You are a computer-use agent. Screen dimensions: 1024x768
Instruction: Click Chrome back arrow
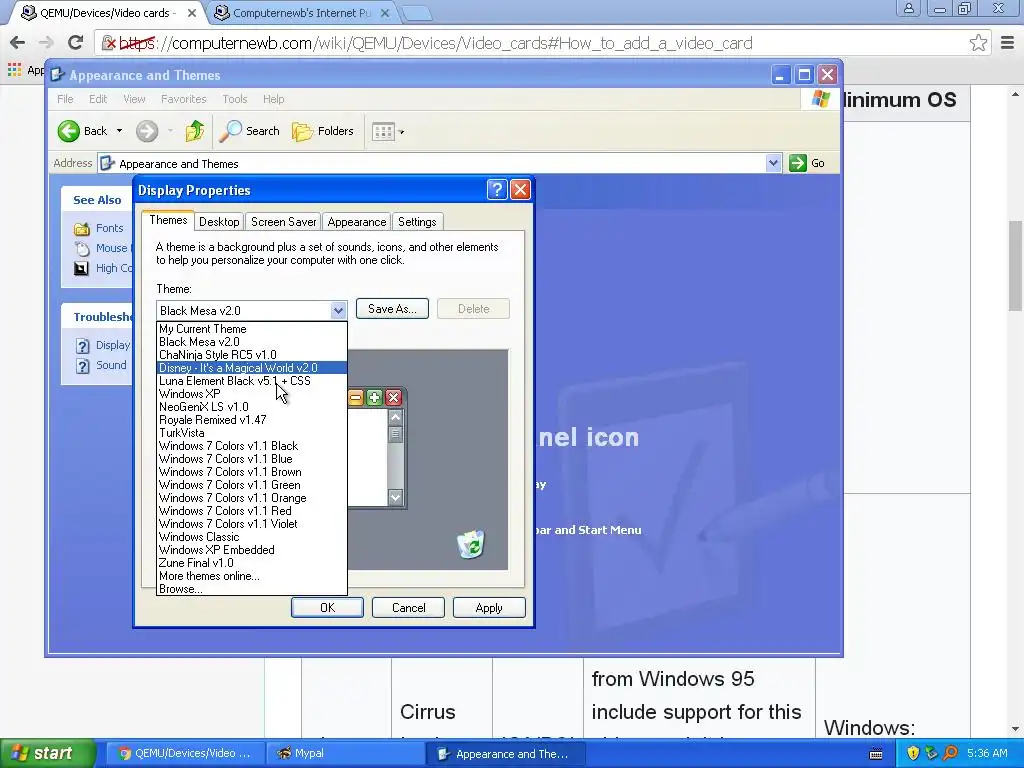[18, 43]
